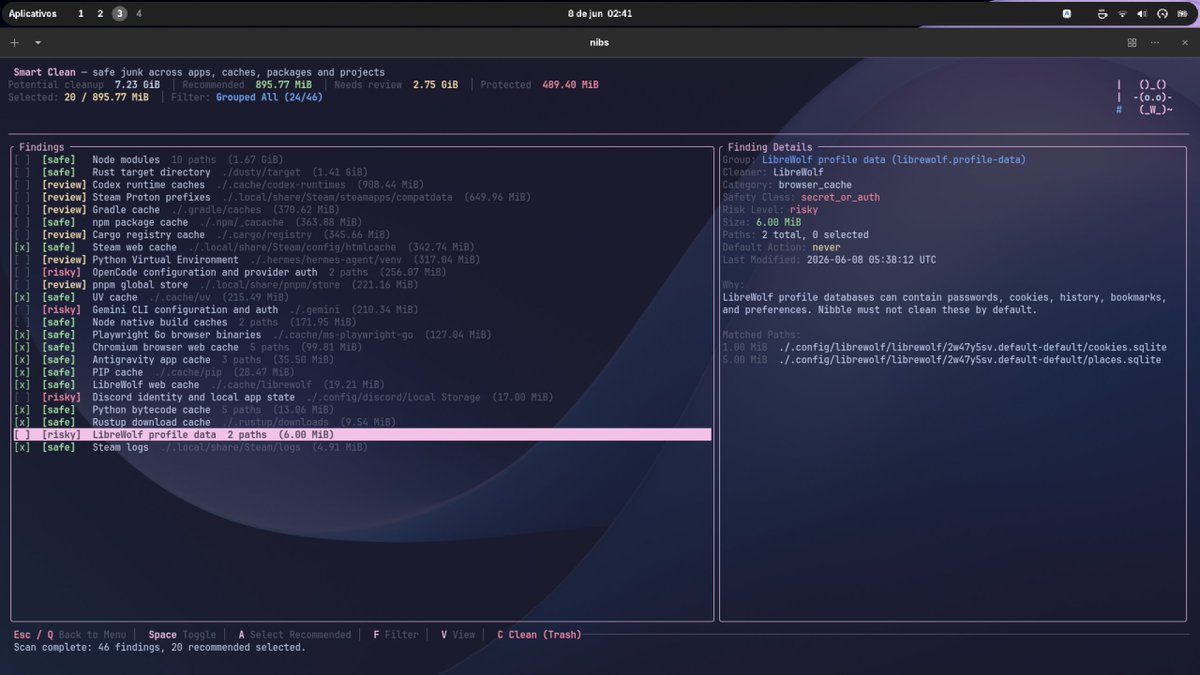Image resolution: width=1200 pixels, height=675 pixels.
Task: Open a new terminal tab with plus icon
Action: click(x=14, y=43)
